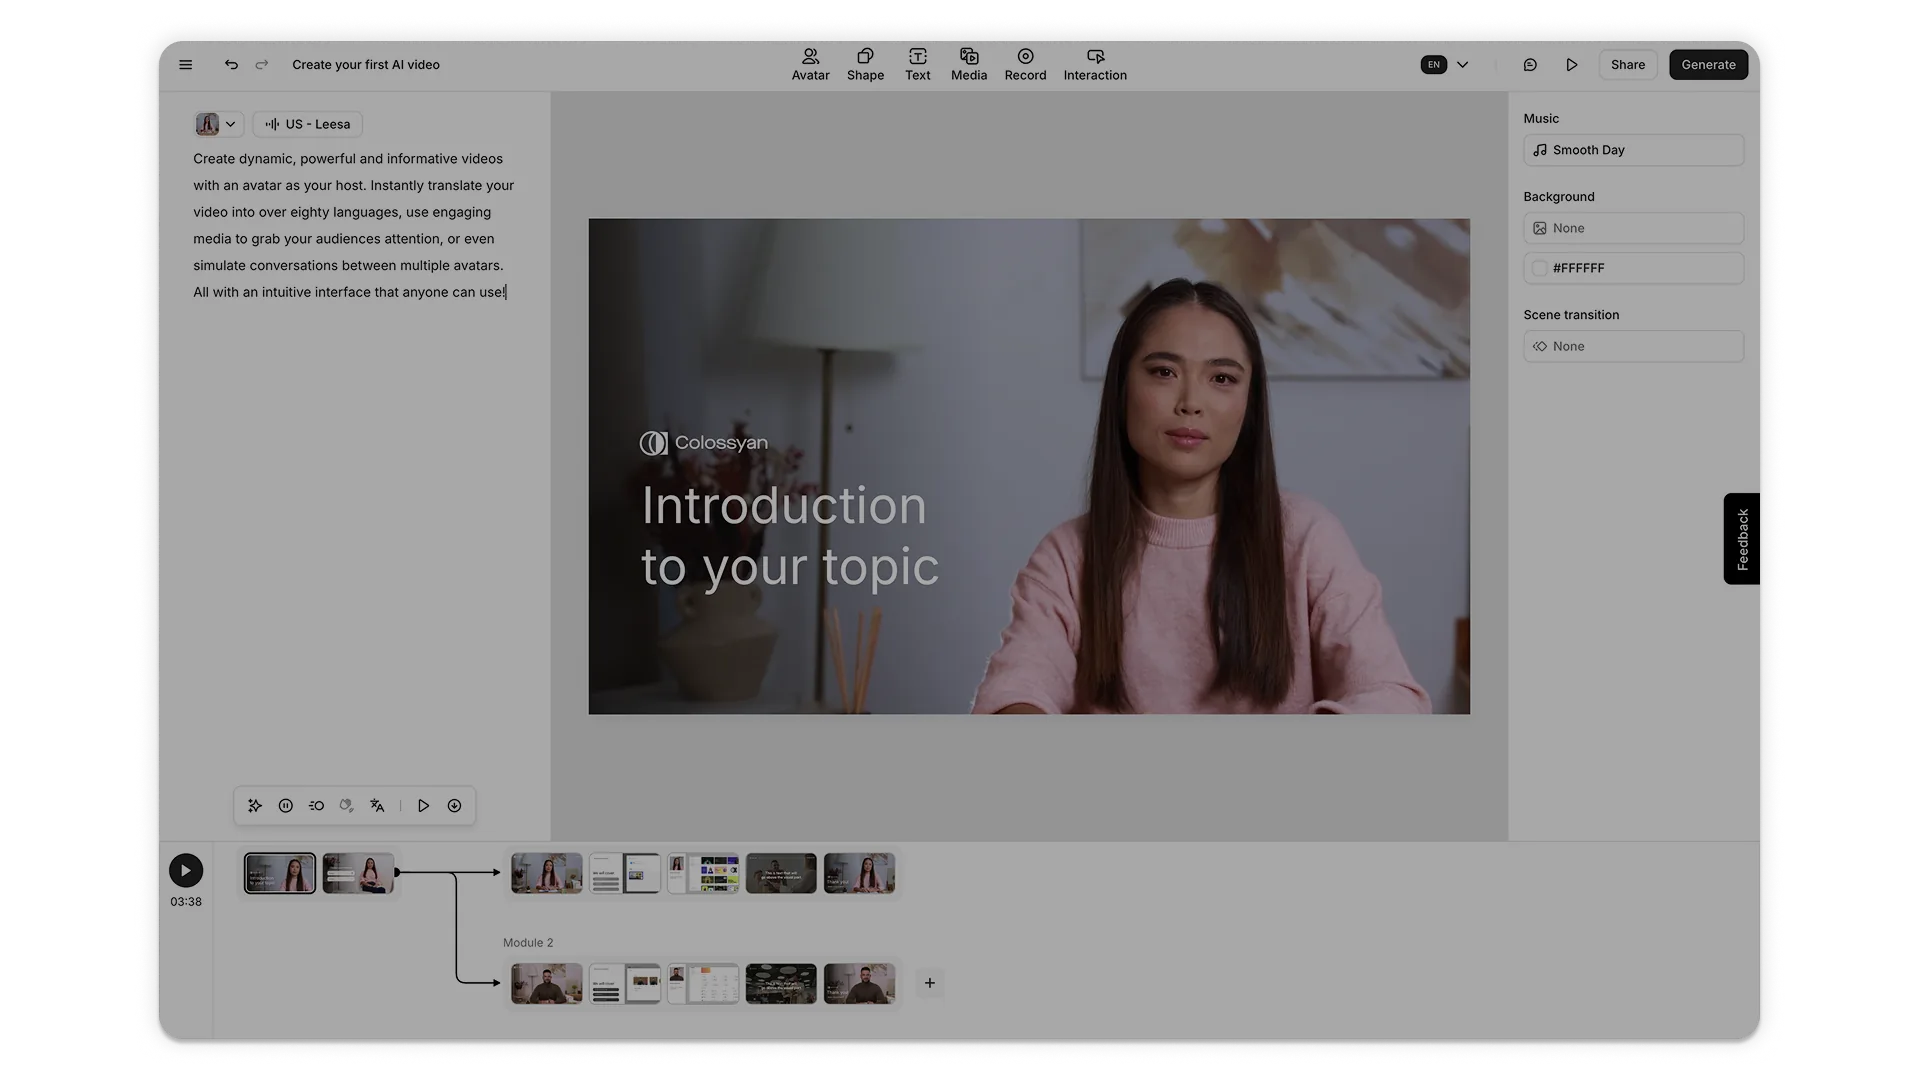Open the Scene transition None dropdown
Image resolution: width=1920 pixels, height=1080 pixels.
(x=1633, y=346)
